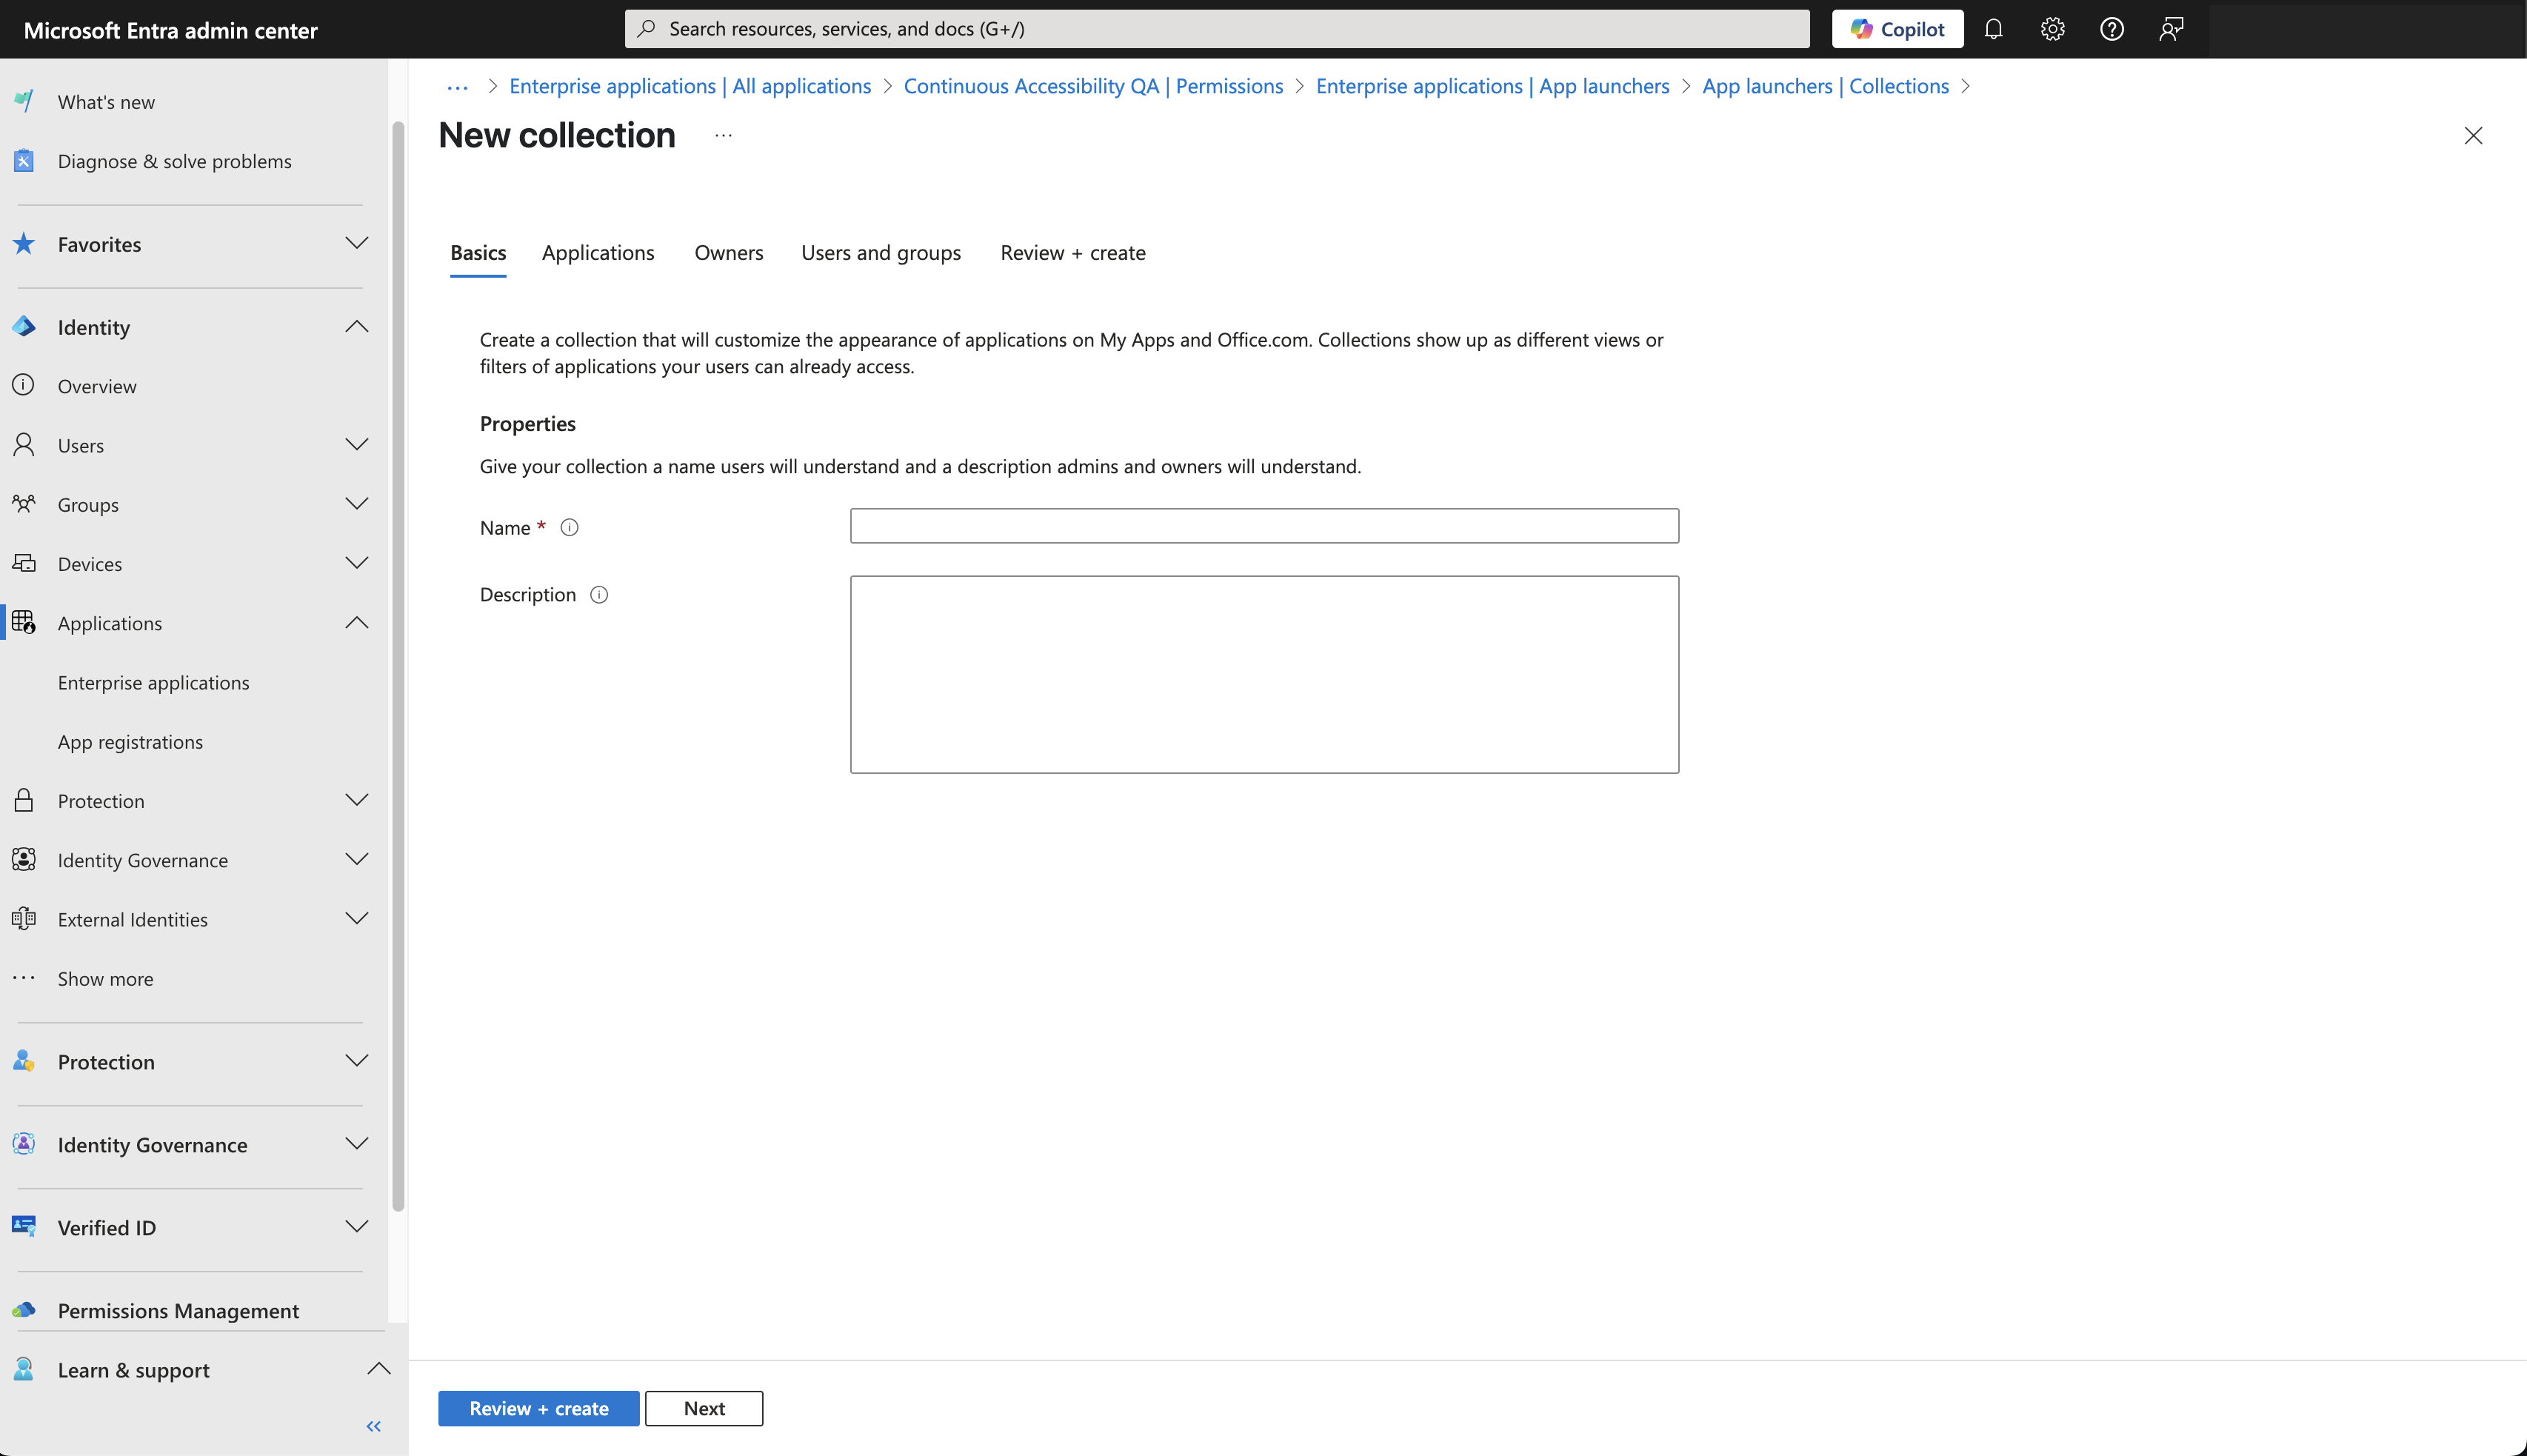Click the notifications bell icon
Screen dimensions: 2527x1456
tap(1993, 29)
